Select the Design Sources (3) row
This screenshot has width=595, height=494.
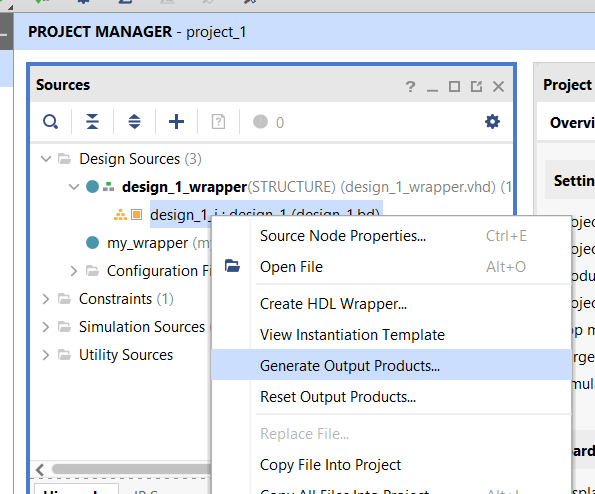point(140,159)
